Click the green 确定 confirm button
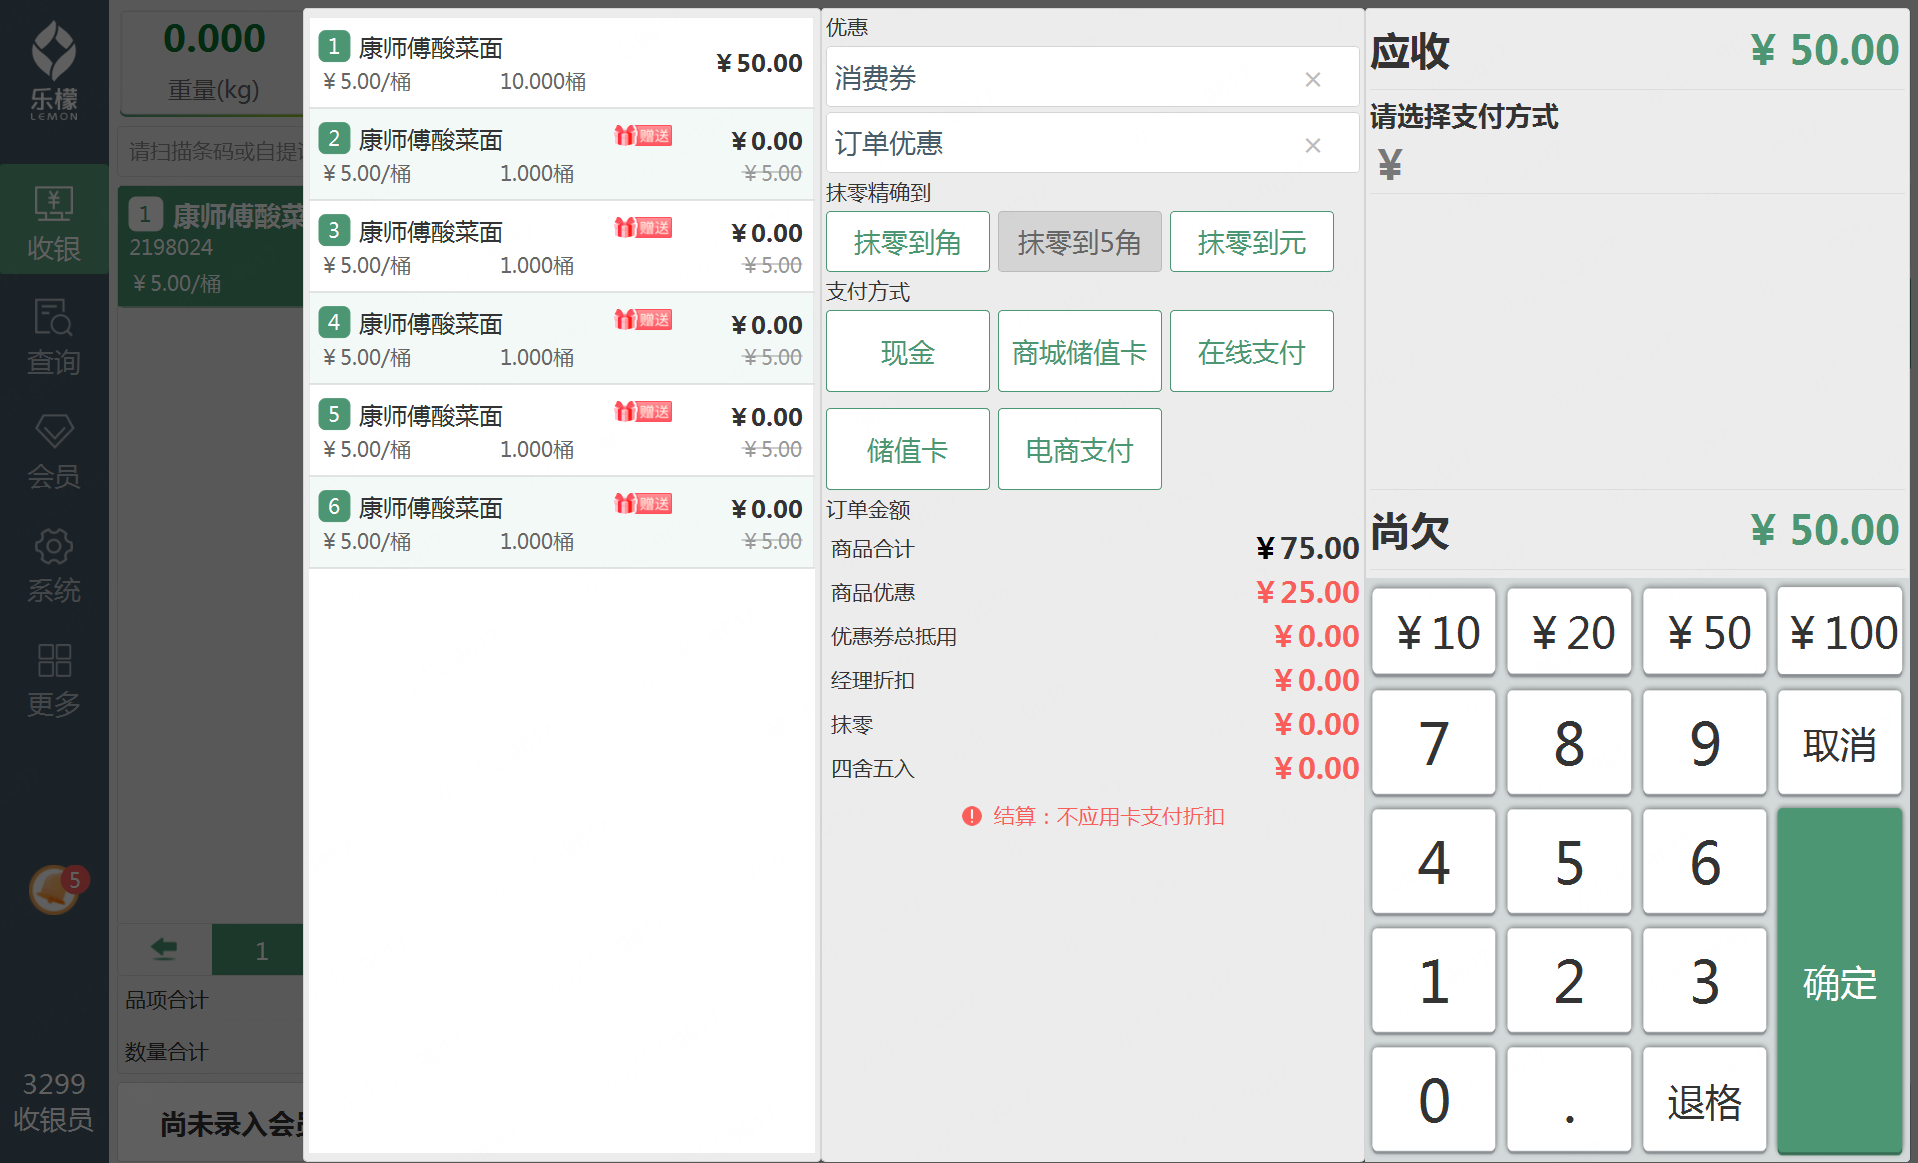The image size is (1918, 1163). (x=1840, y=981)
